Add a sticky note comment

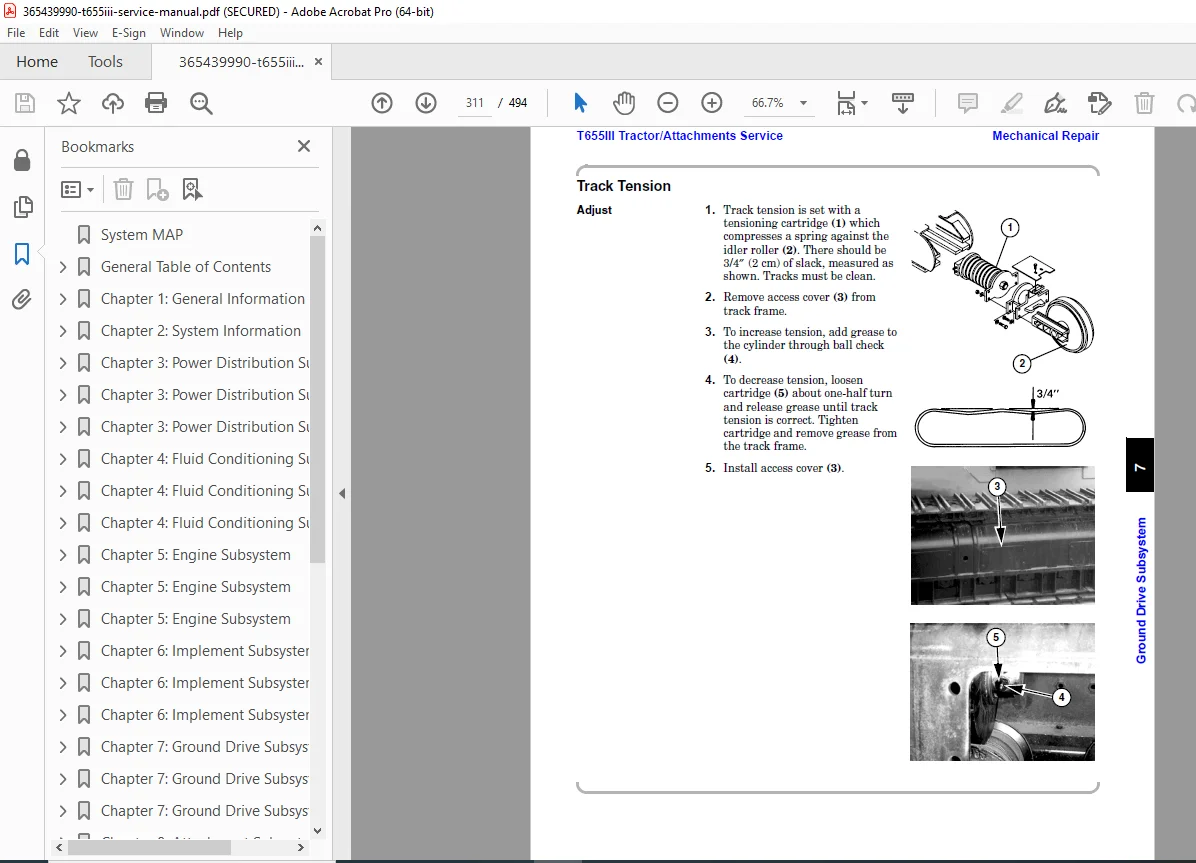tap(967, 103)
